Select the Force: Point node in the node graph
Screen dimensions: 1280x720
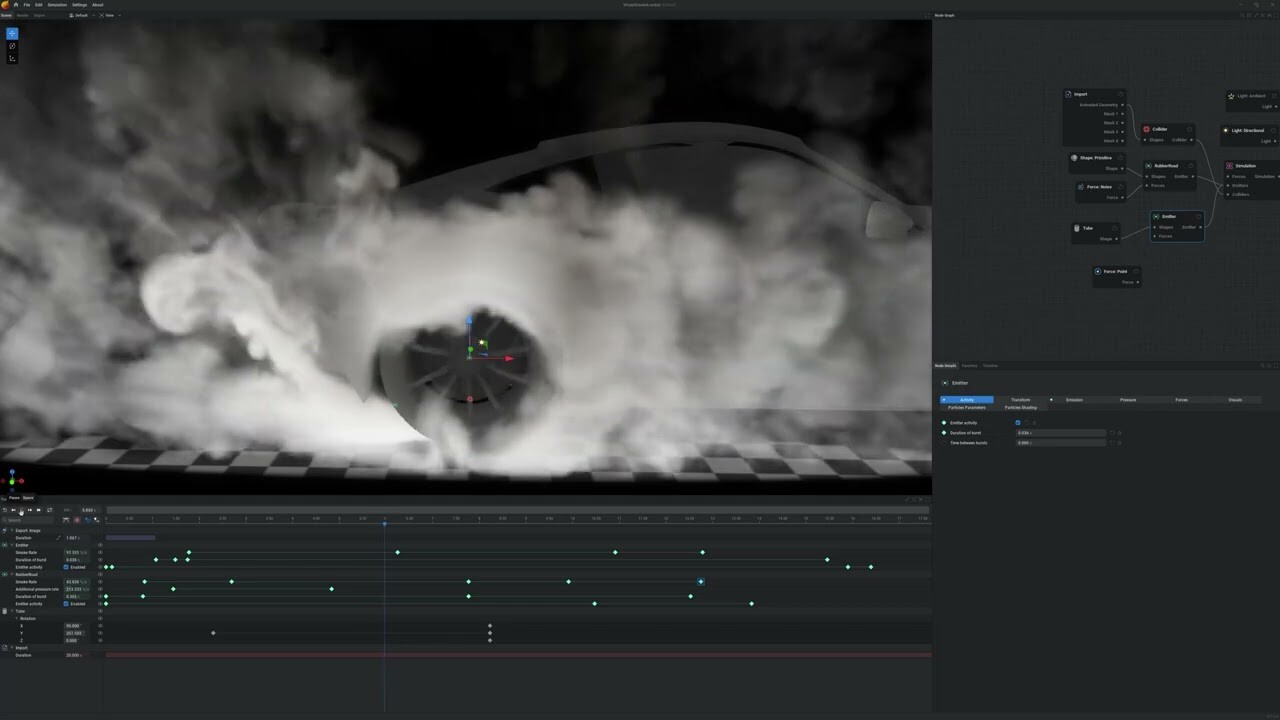(x=1117, y=271)
